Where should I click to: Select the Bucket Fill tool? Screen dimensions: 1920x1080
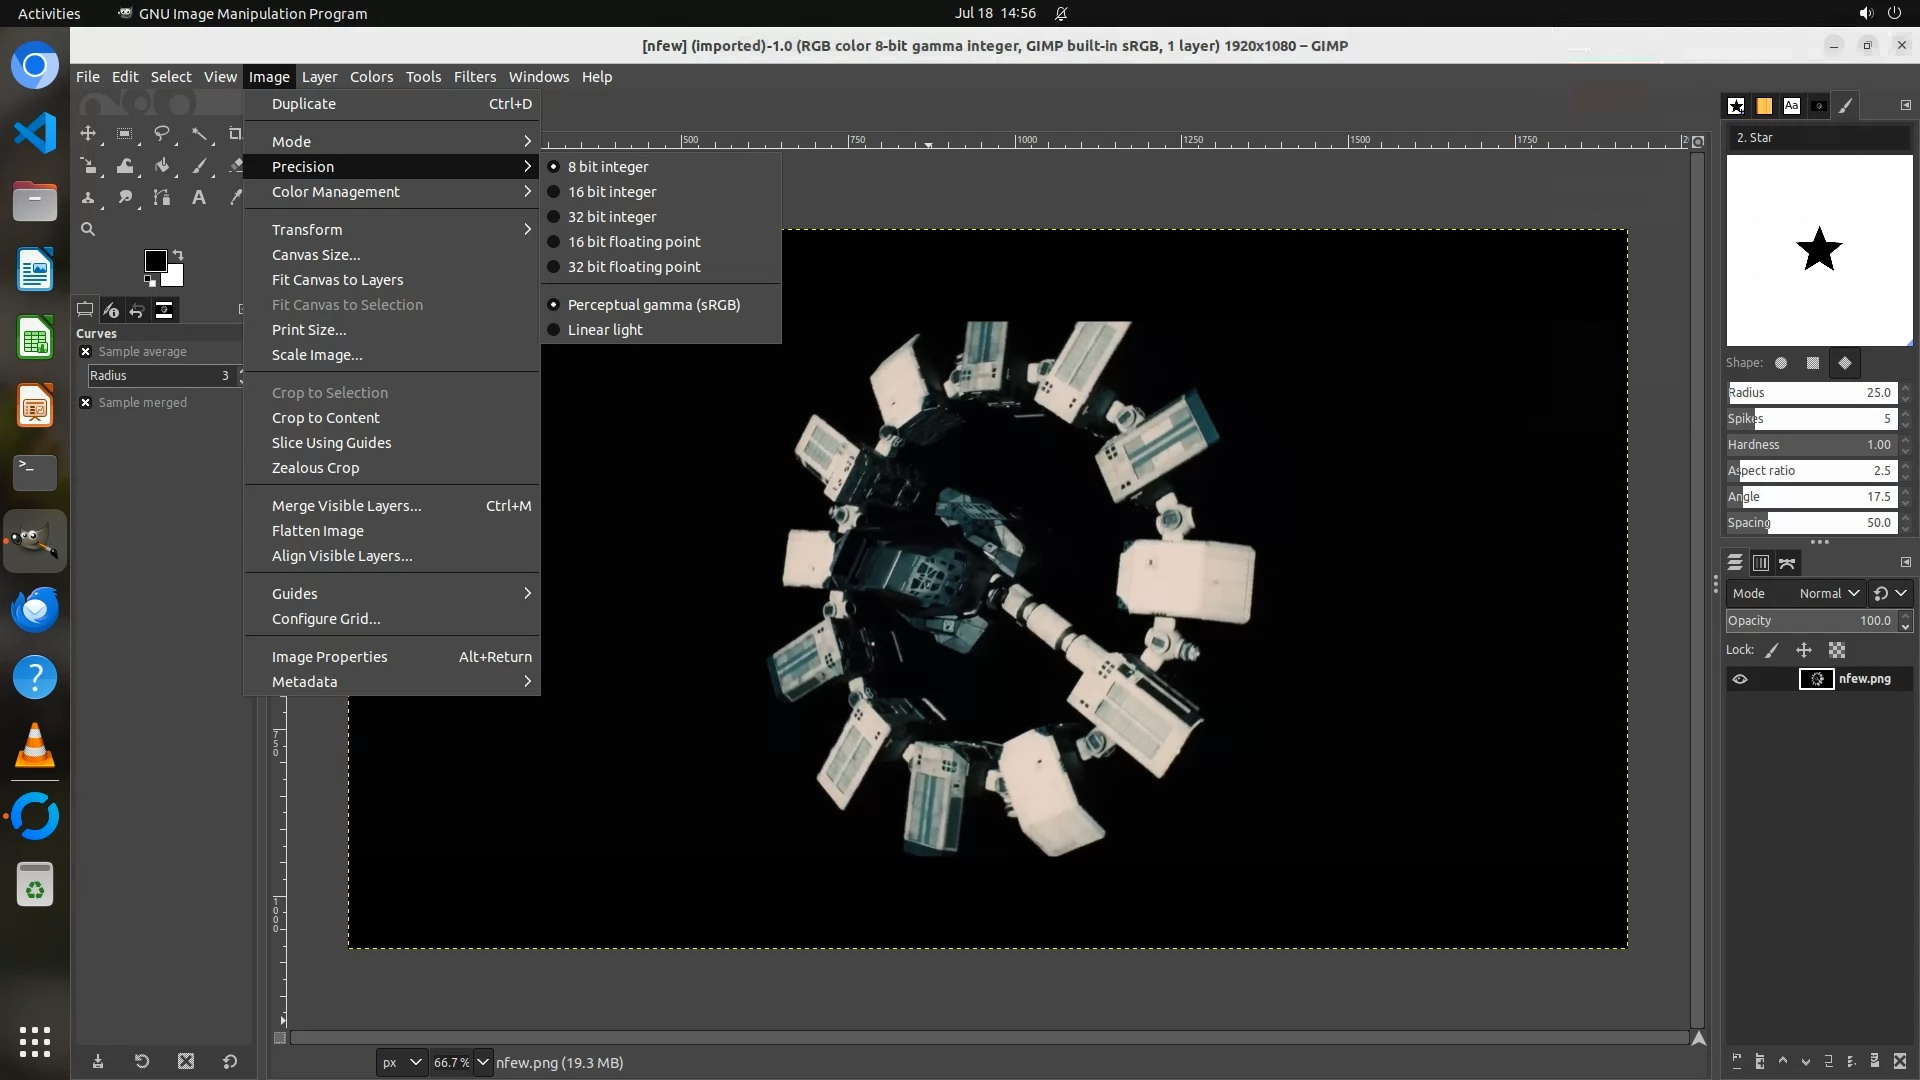tap(161, 166)
